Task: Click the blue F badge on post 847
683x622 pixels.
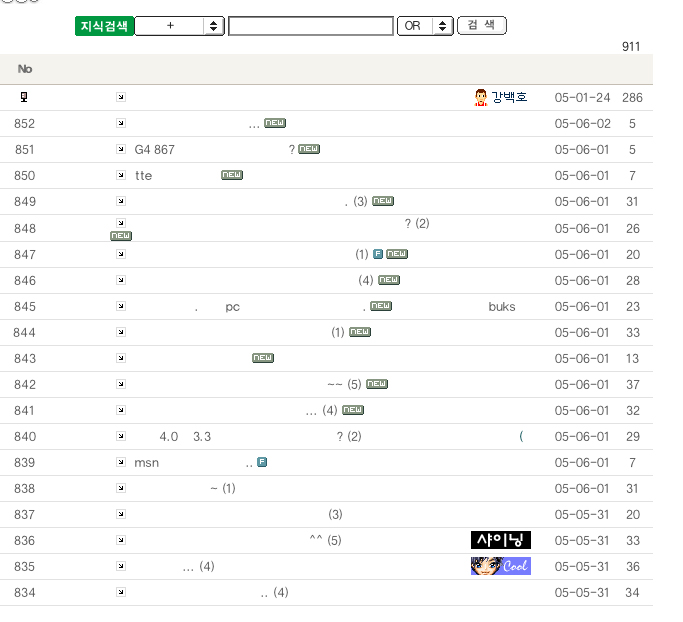Action: 378,254
